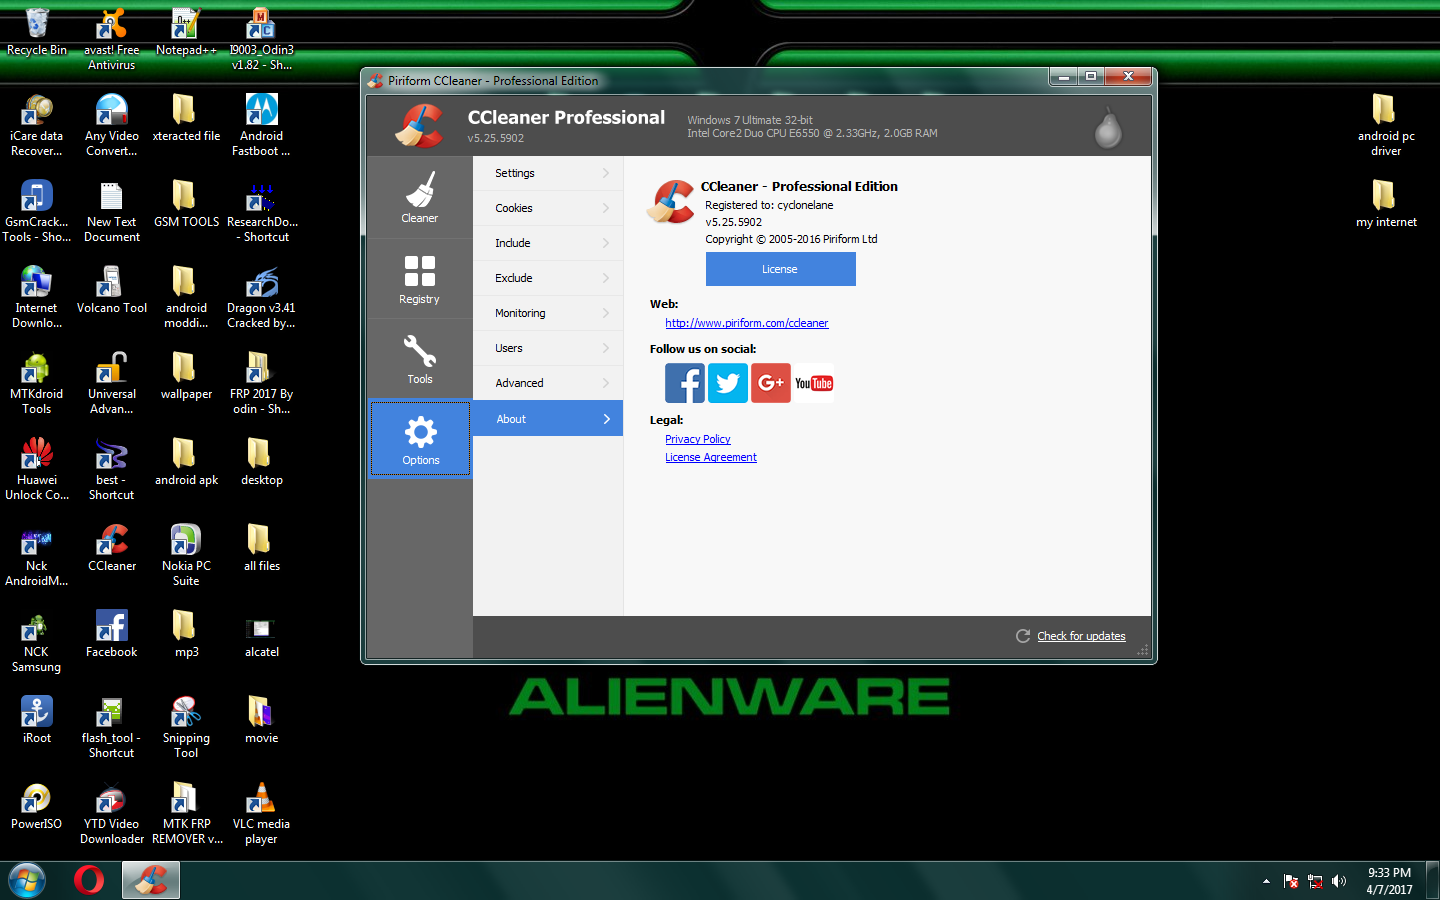
Task: Select the Nokia PC Suite desktop icon
Action: point(186,555)
